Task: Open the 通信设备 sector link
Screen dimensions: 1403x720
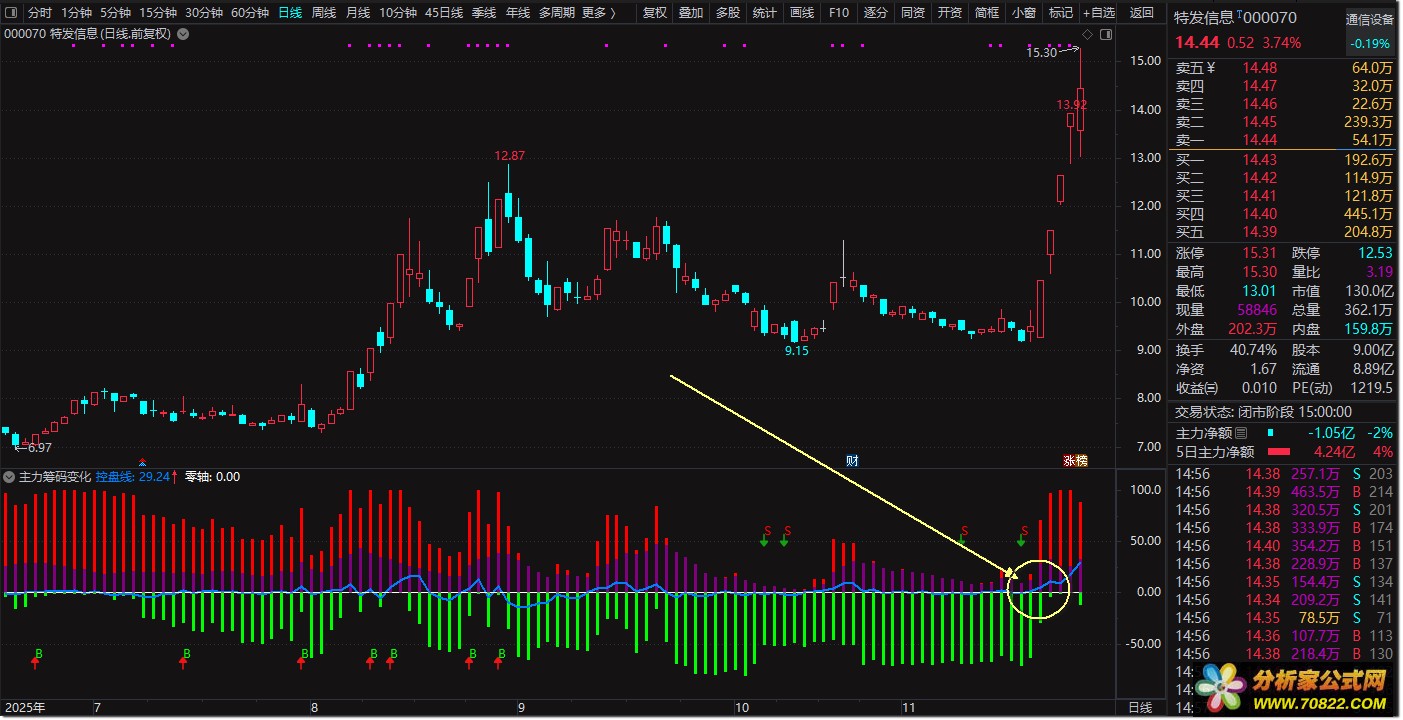Action: coord(1369,19)
